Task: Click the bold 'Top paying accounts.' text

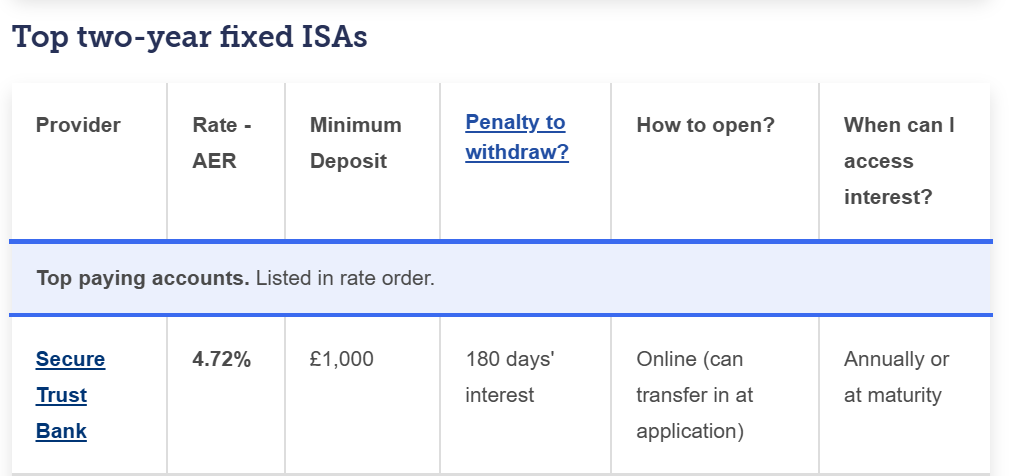Action: (143, 279)
